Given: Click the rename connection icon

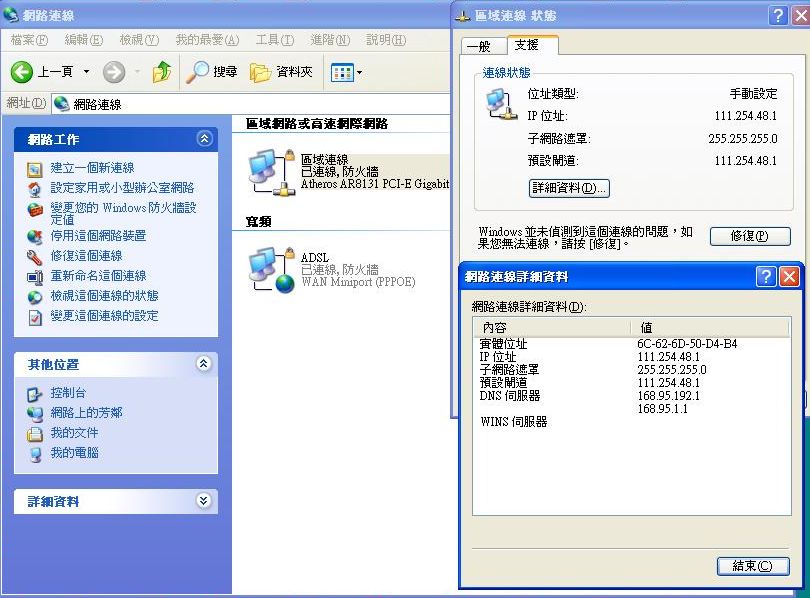Looking at the screenshot, I should click(35, 277).
